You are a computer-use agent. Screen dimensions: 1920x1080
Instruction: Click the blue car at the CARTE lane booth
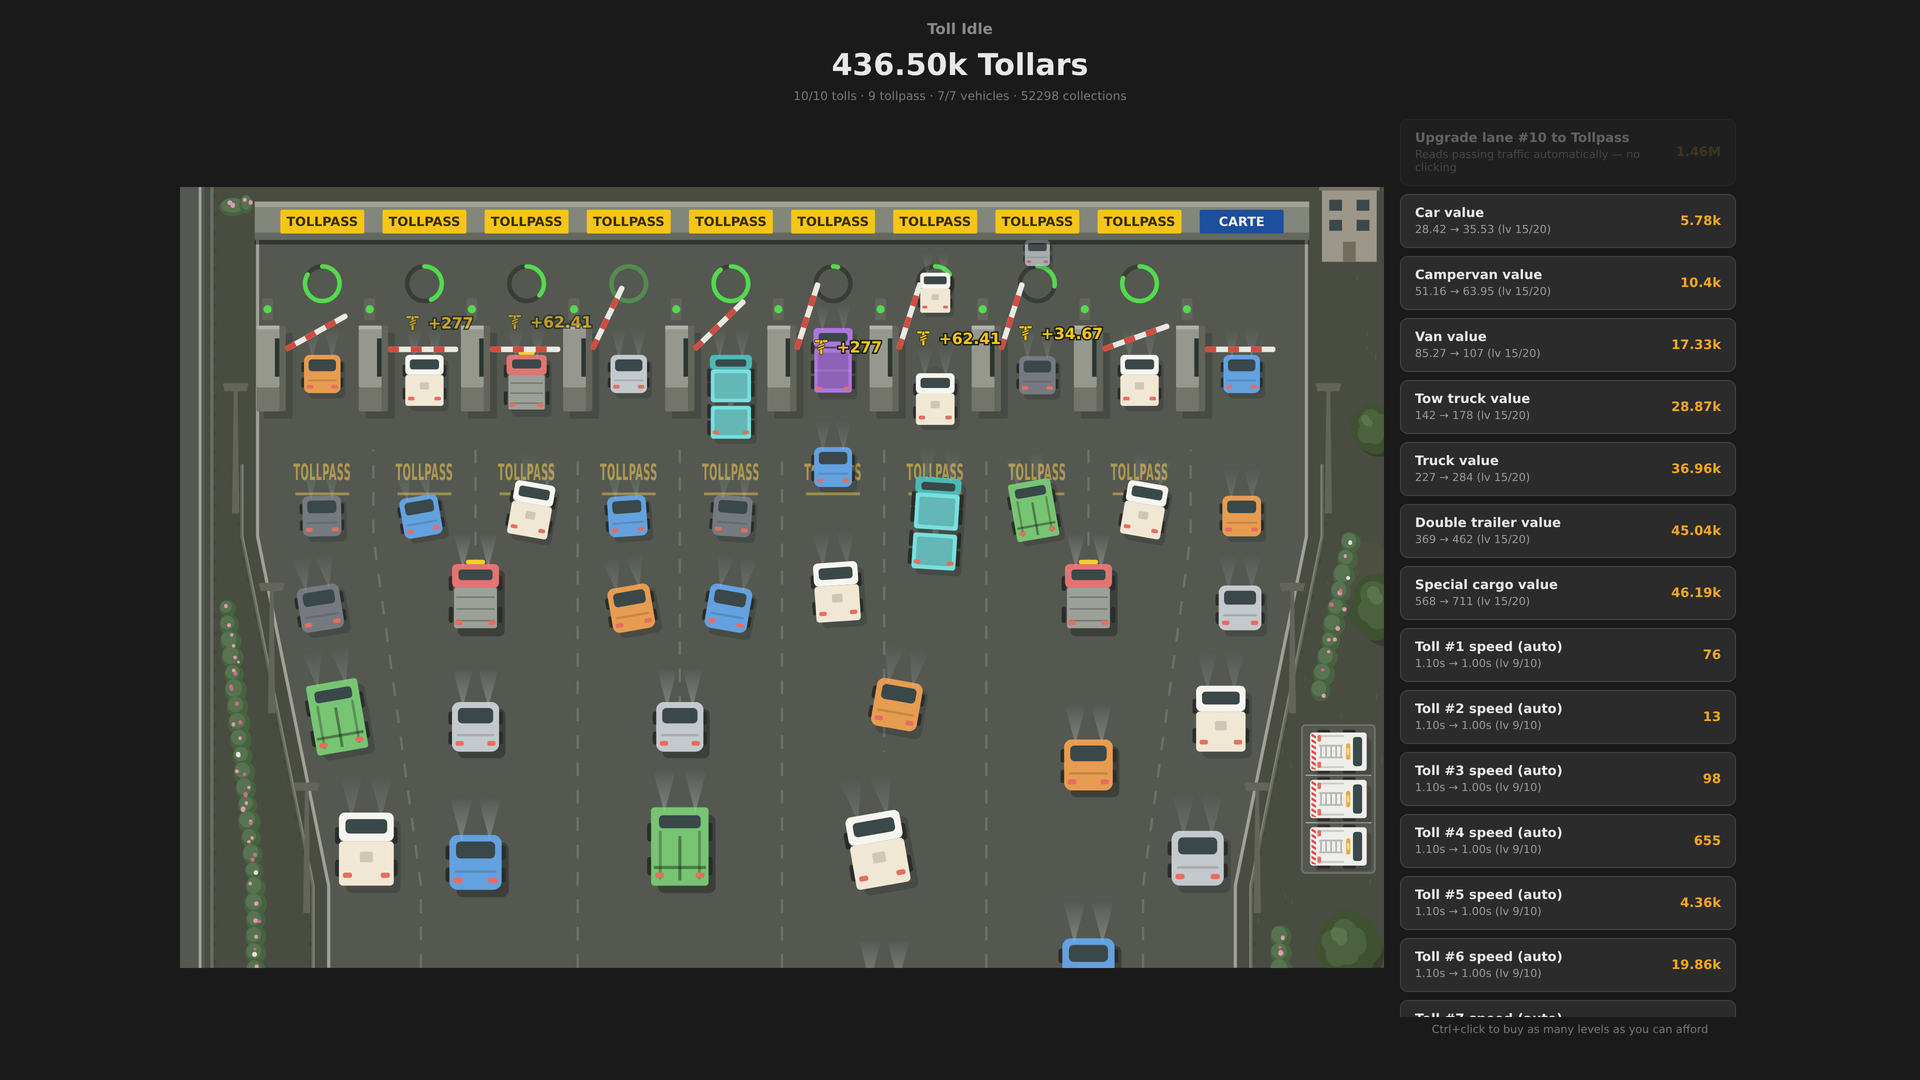(x=1241, y=374)
